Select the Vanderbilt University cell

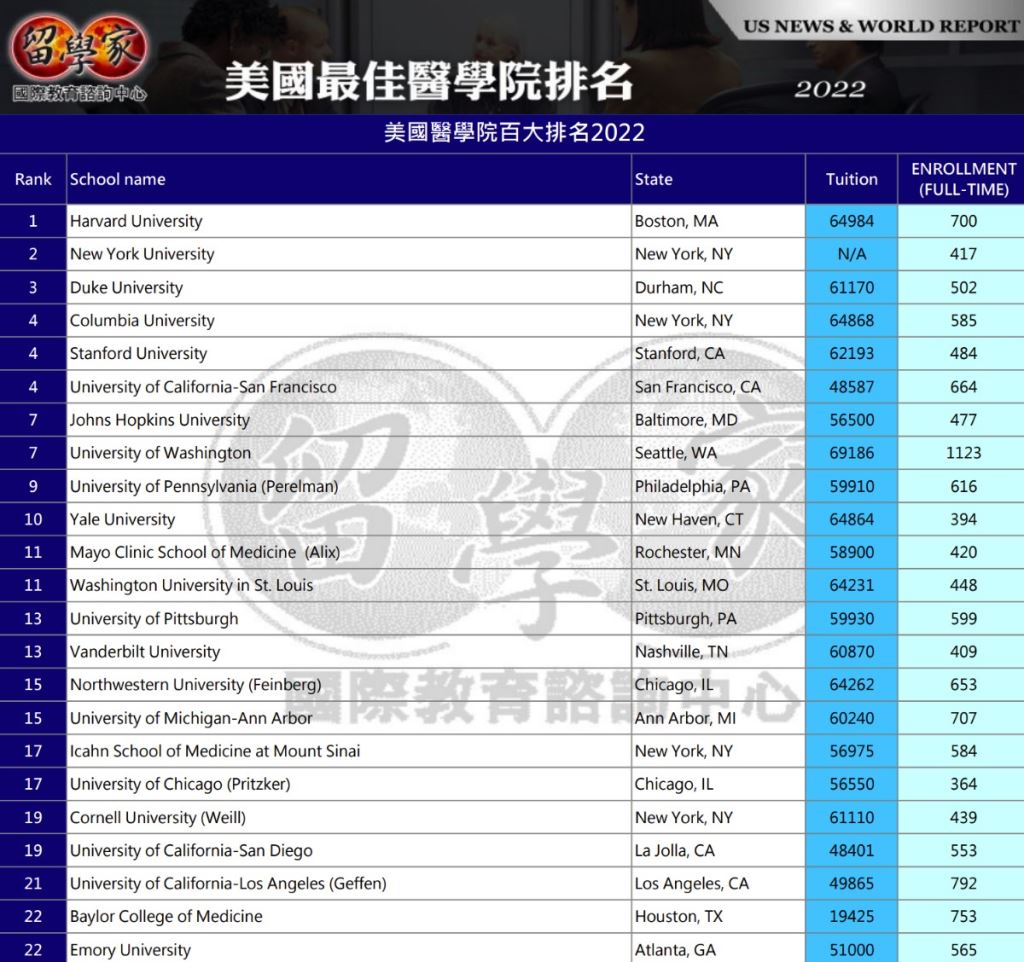point(349,652)
